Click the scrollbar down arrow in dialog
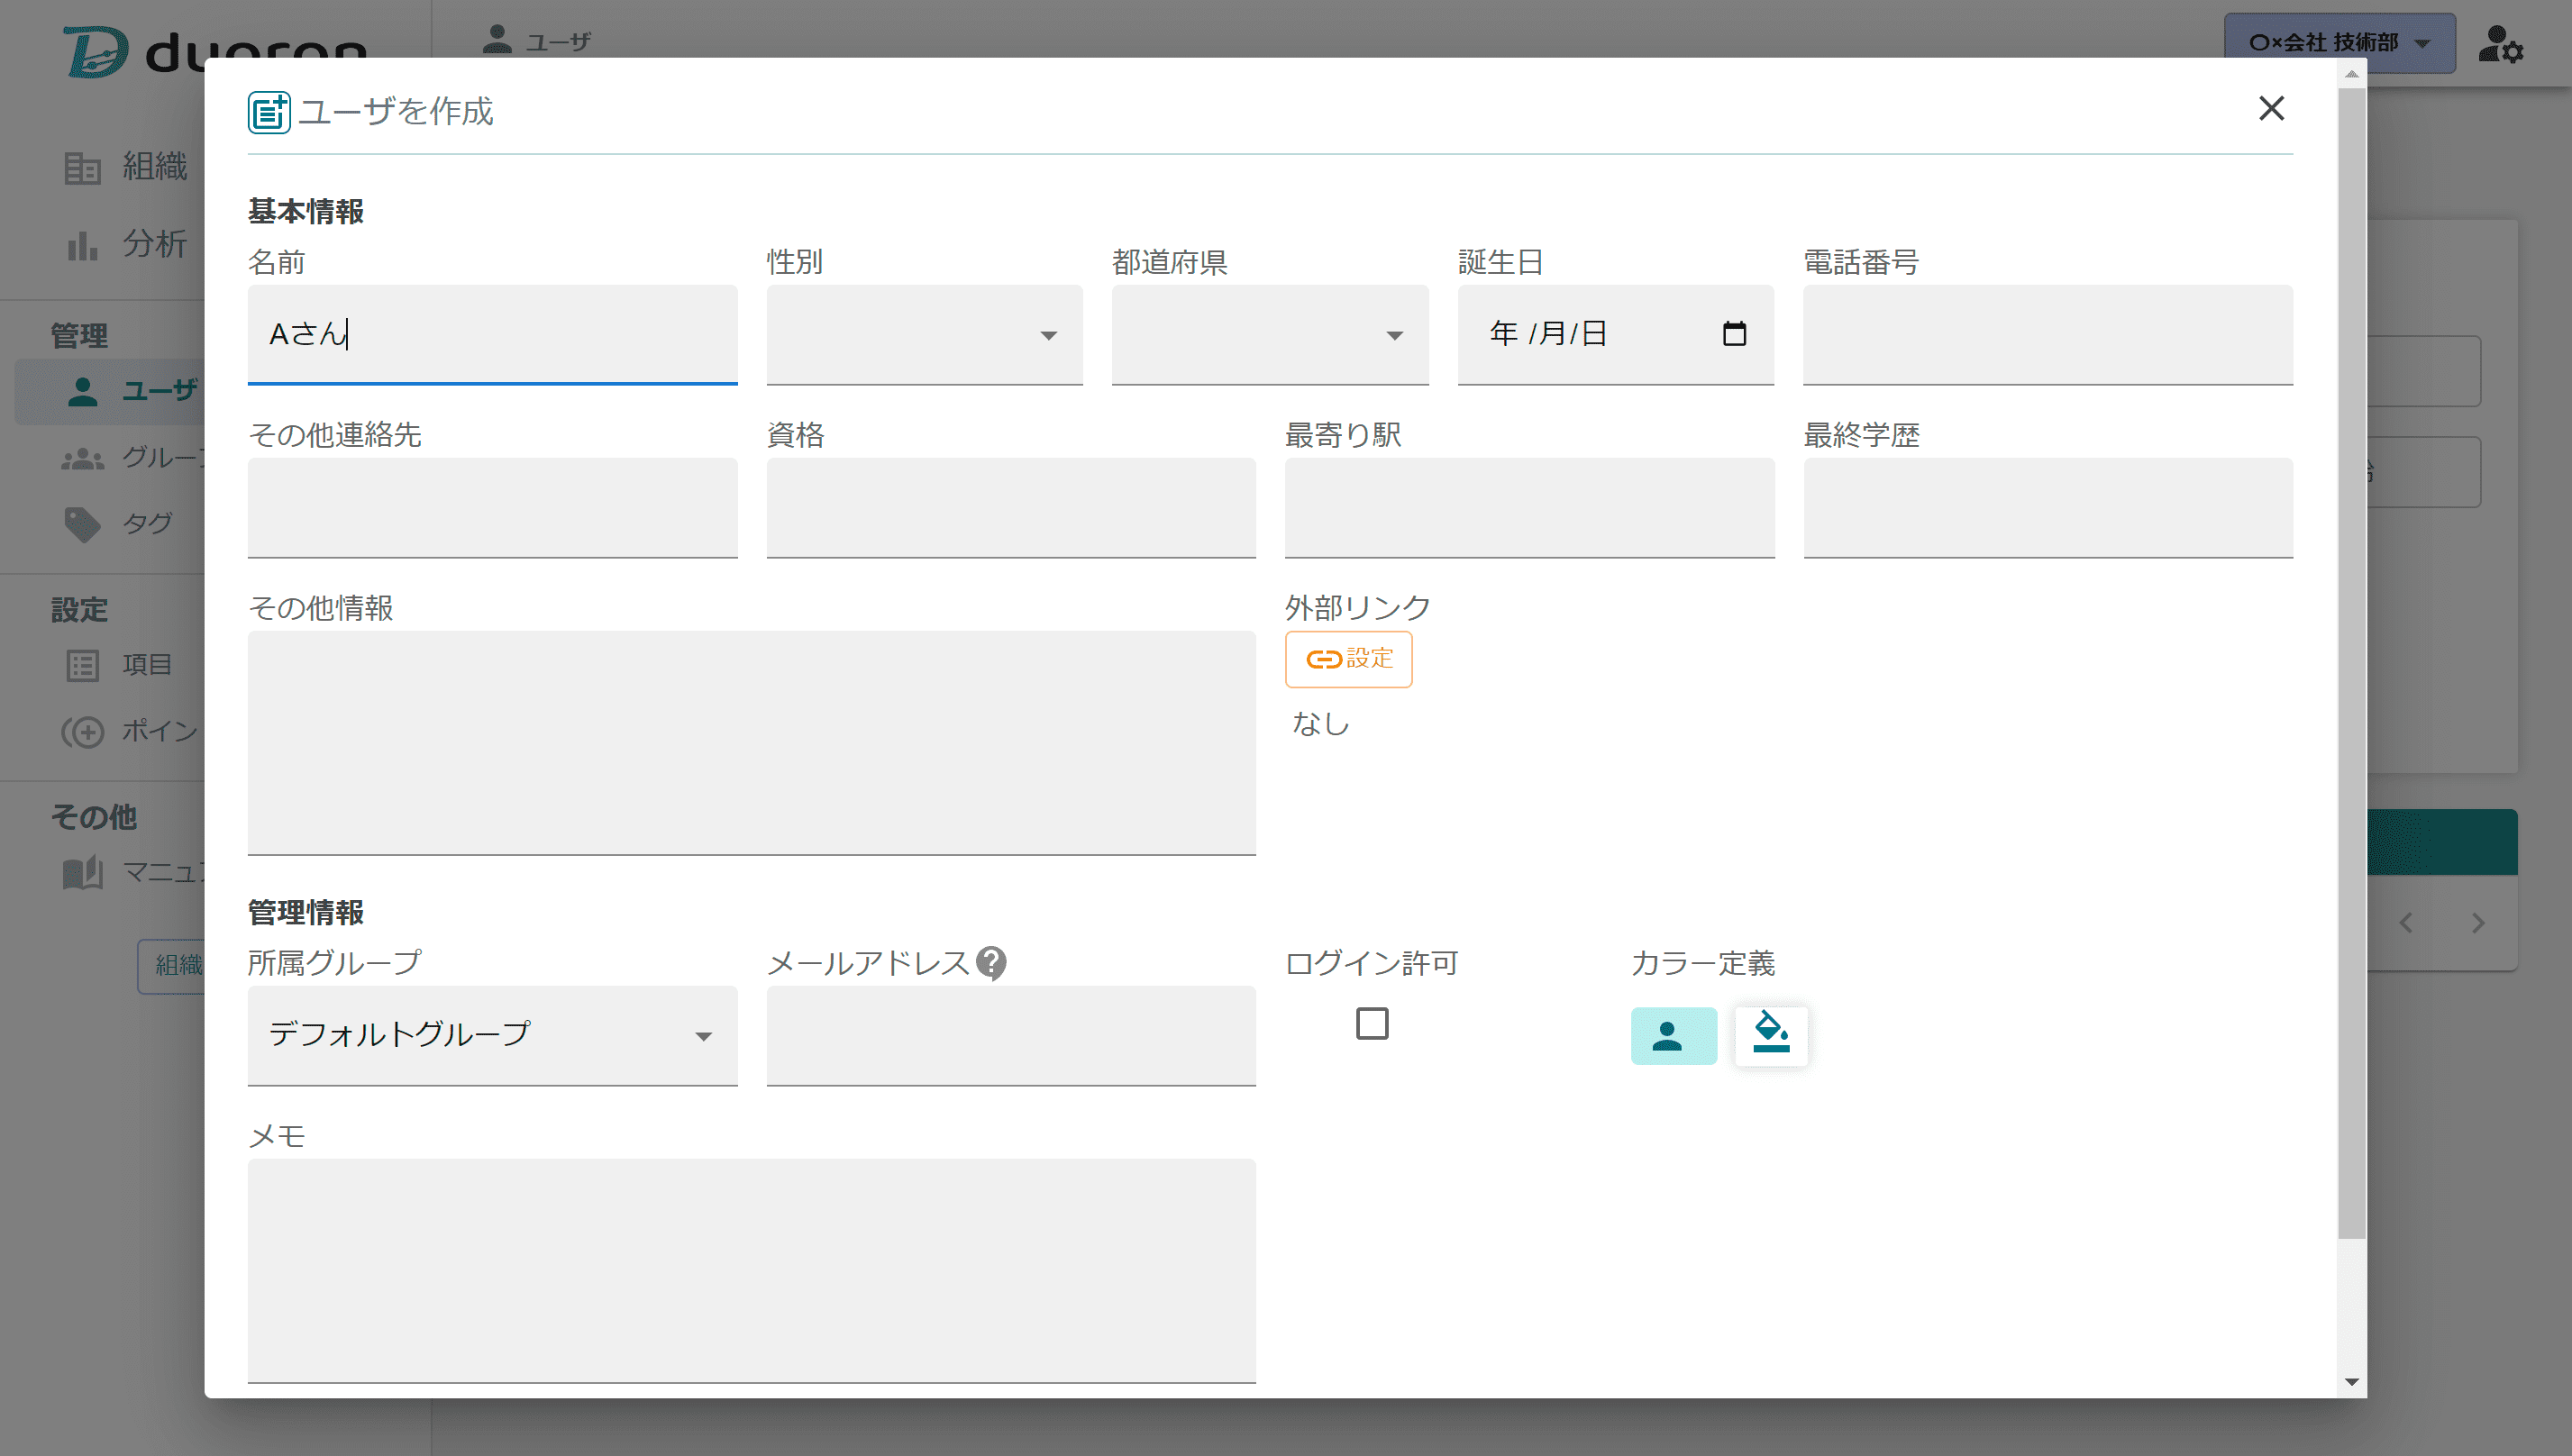The height and width of the screenshot is (1456, 2572). point(2351,1382)
